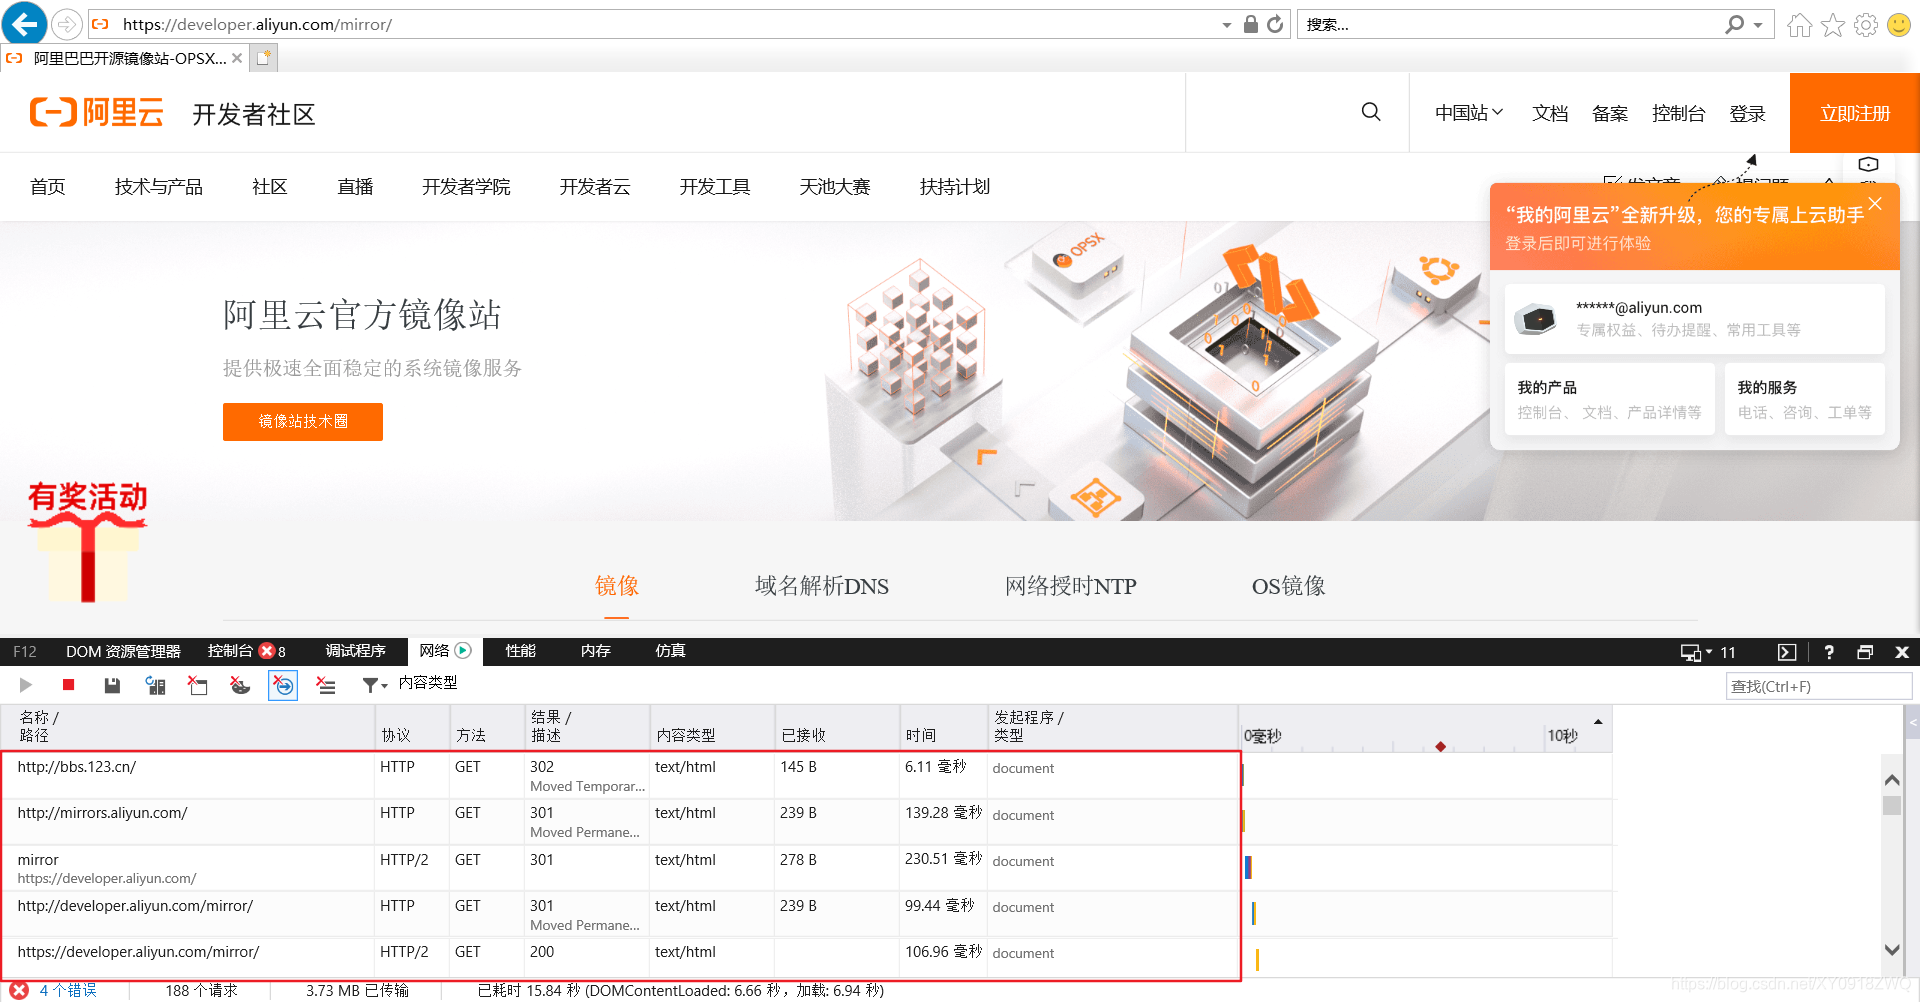This screenshot has width=1920, height=1002.
Task: Click the 我的产品 card
Action: [x=1609, y=399]
